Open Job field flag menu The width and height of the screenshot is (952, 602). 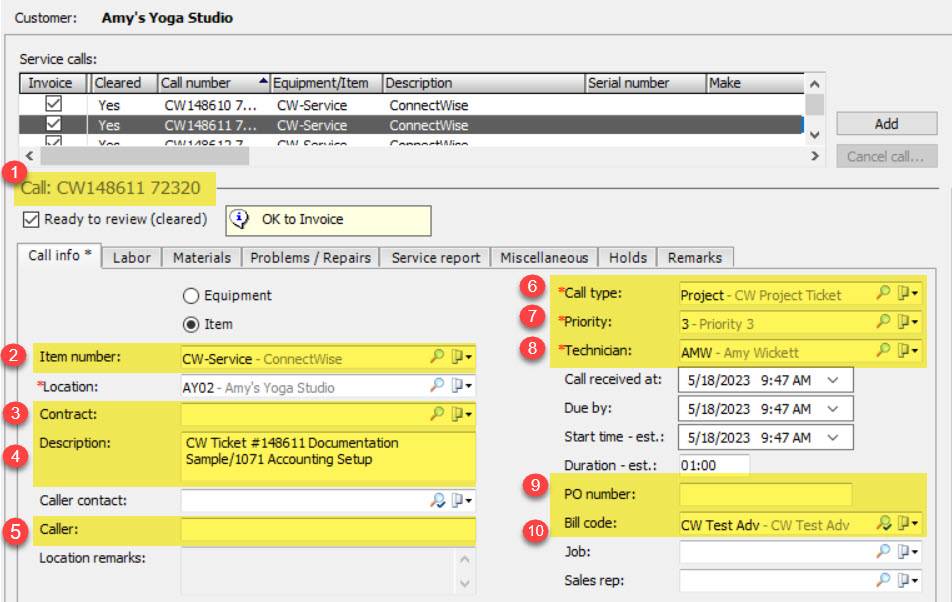click(908, 552)
